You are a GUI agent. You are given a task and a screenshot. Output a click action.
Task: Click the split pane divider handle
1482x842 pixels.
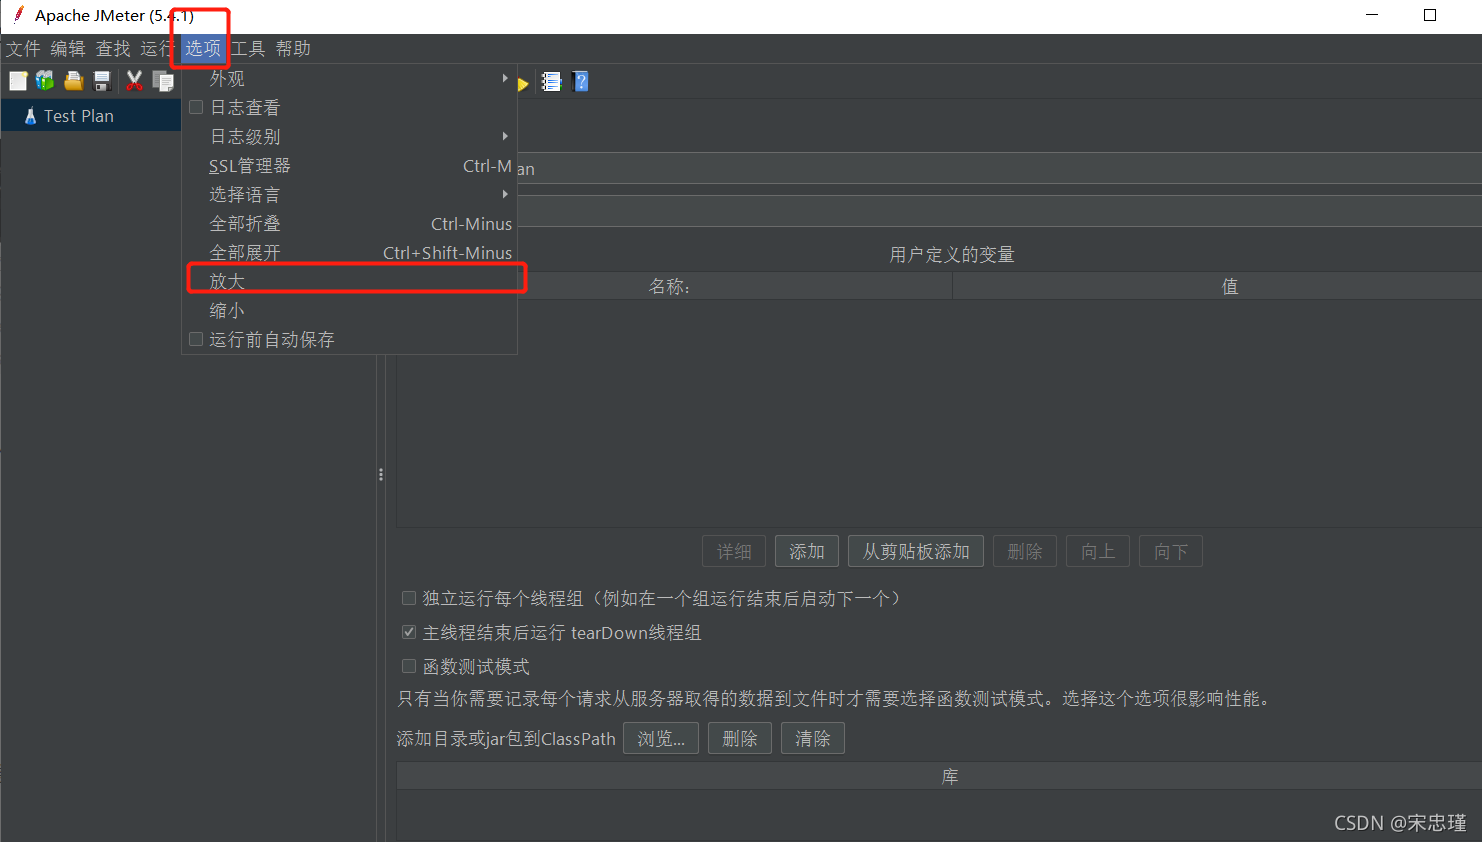[x=381, y=474]
